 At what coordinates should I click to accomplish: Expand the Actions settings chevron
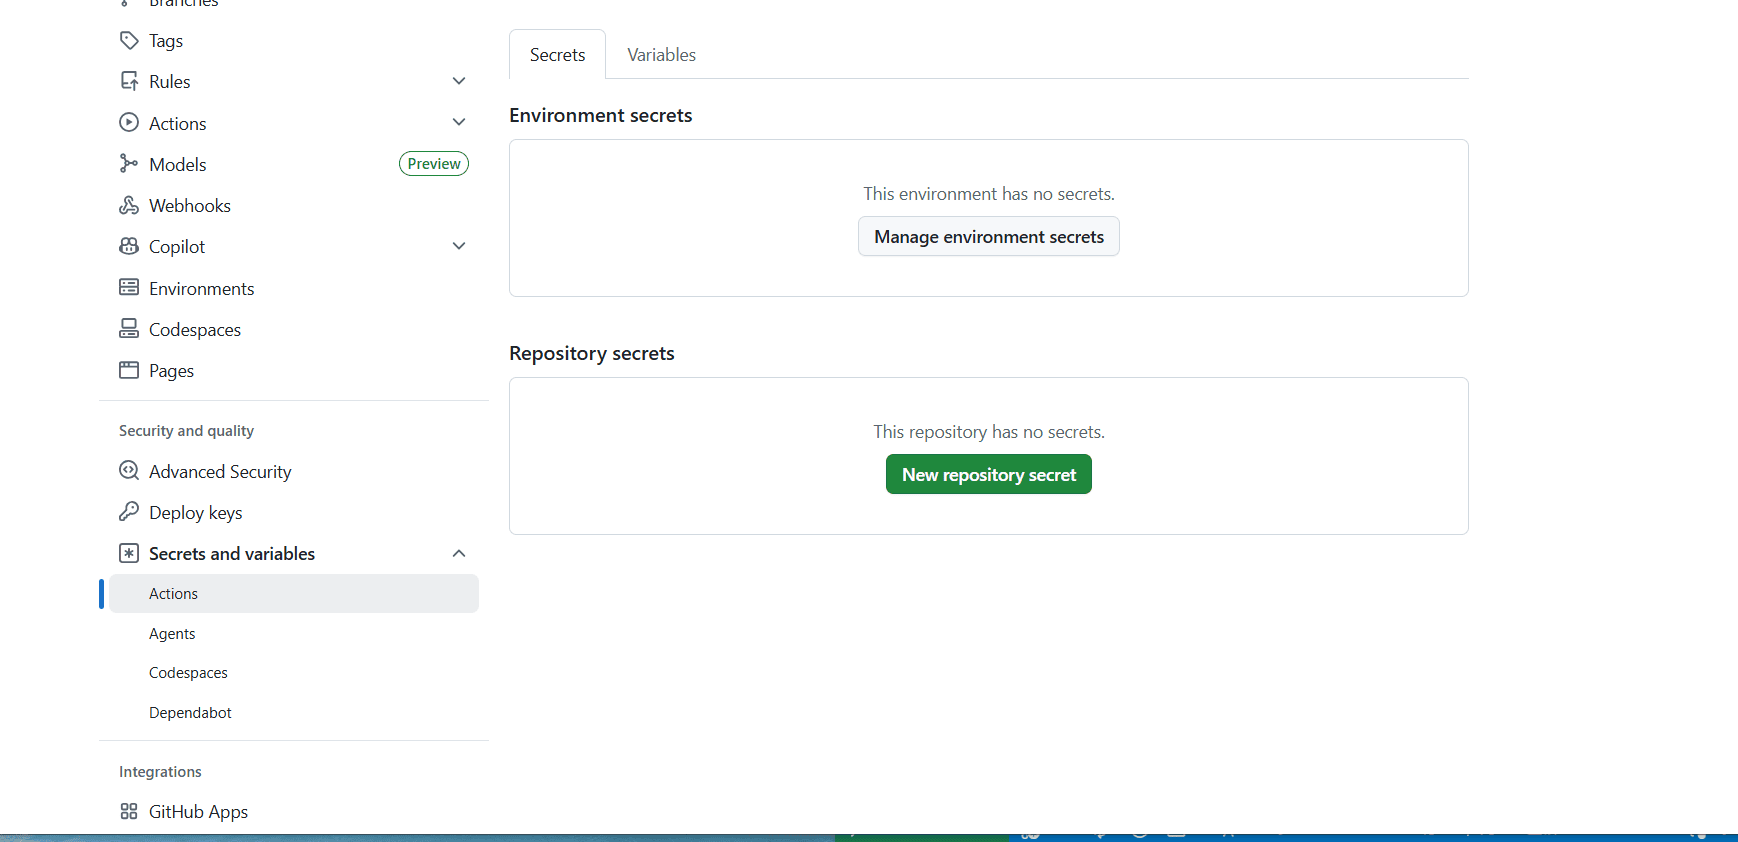(x=459, y=122)
